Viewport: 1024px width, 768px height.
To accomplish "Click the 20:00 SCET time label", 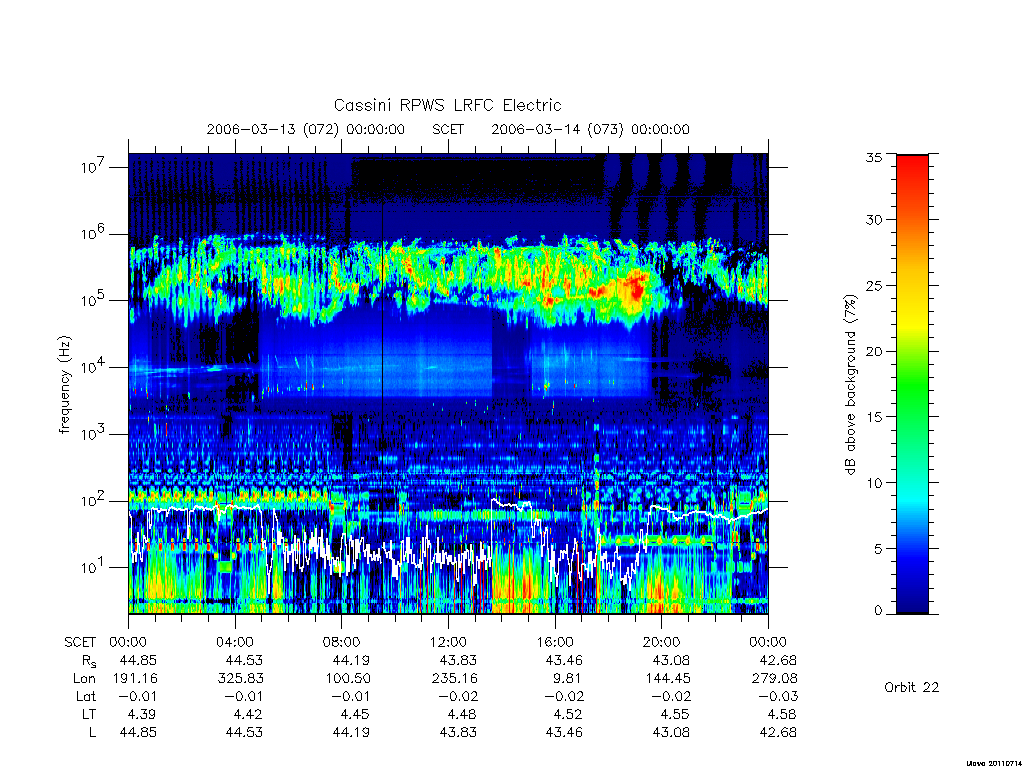I will [661, 642].
